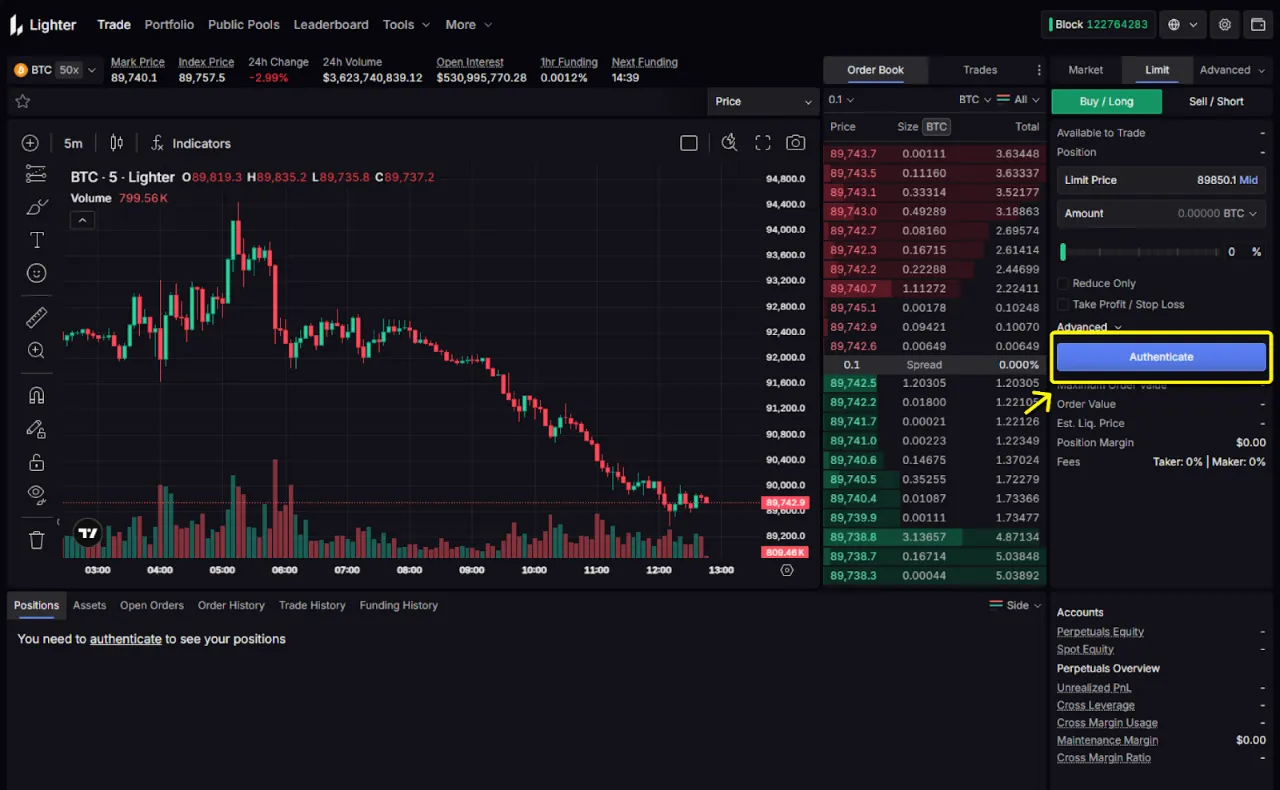Click the order amount percentage slider
The width and height of the screenshot is (1280, 790).
[x=1140, y=252]
